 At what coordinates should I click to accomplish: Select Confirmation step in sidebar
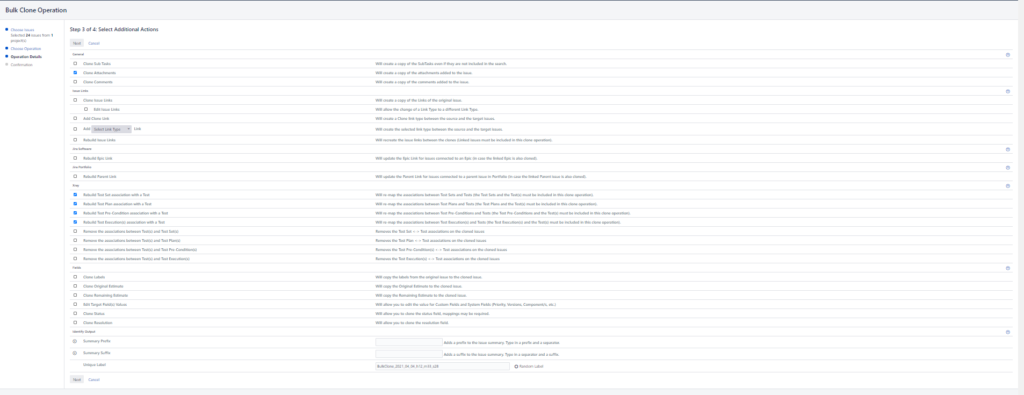[x=22, y=64]
